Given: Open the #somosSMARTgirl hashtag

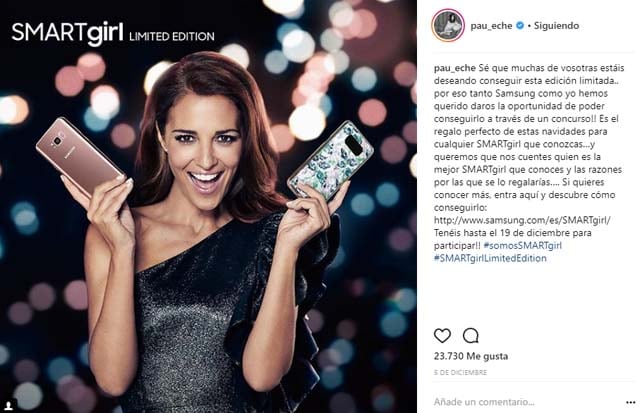Looking at the screenshot, I should [x=522, y=245].
